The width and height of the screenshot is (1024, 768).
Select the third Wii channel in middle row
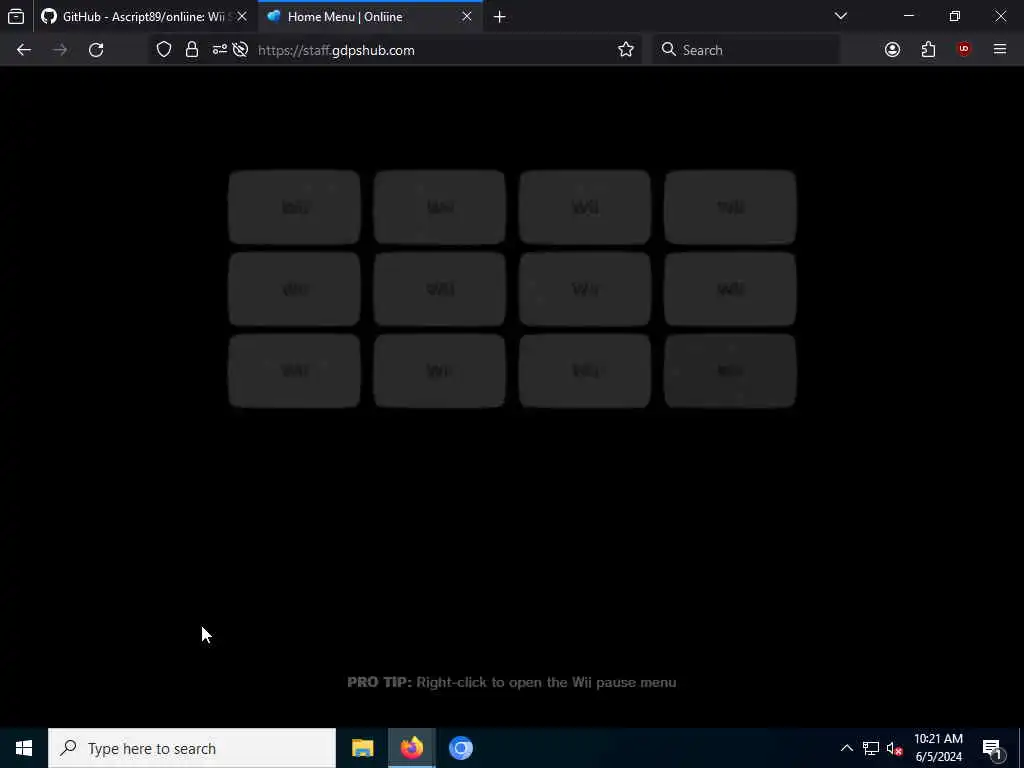[584, 289]
